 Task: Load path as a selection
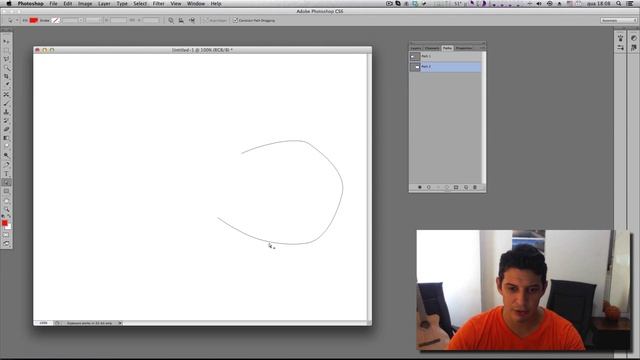point(438,187)
